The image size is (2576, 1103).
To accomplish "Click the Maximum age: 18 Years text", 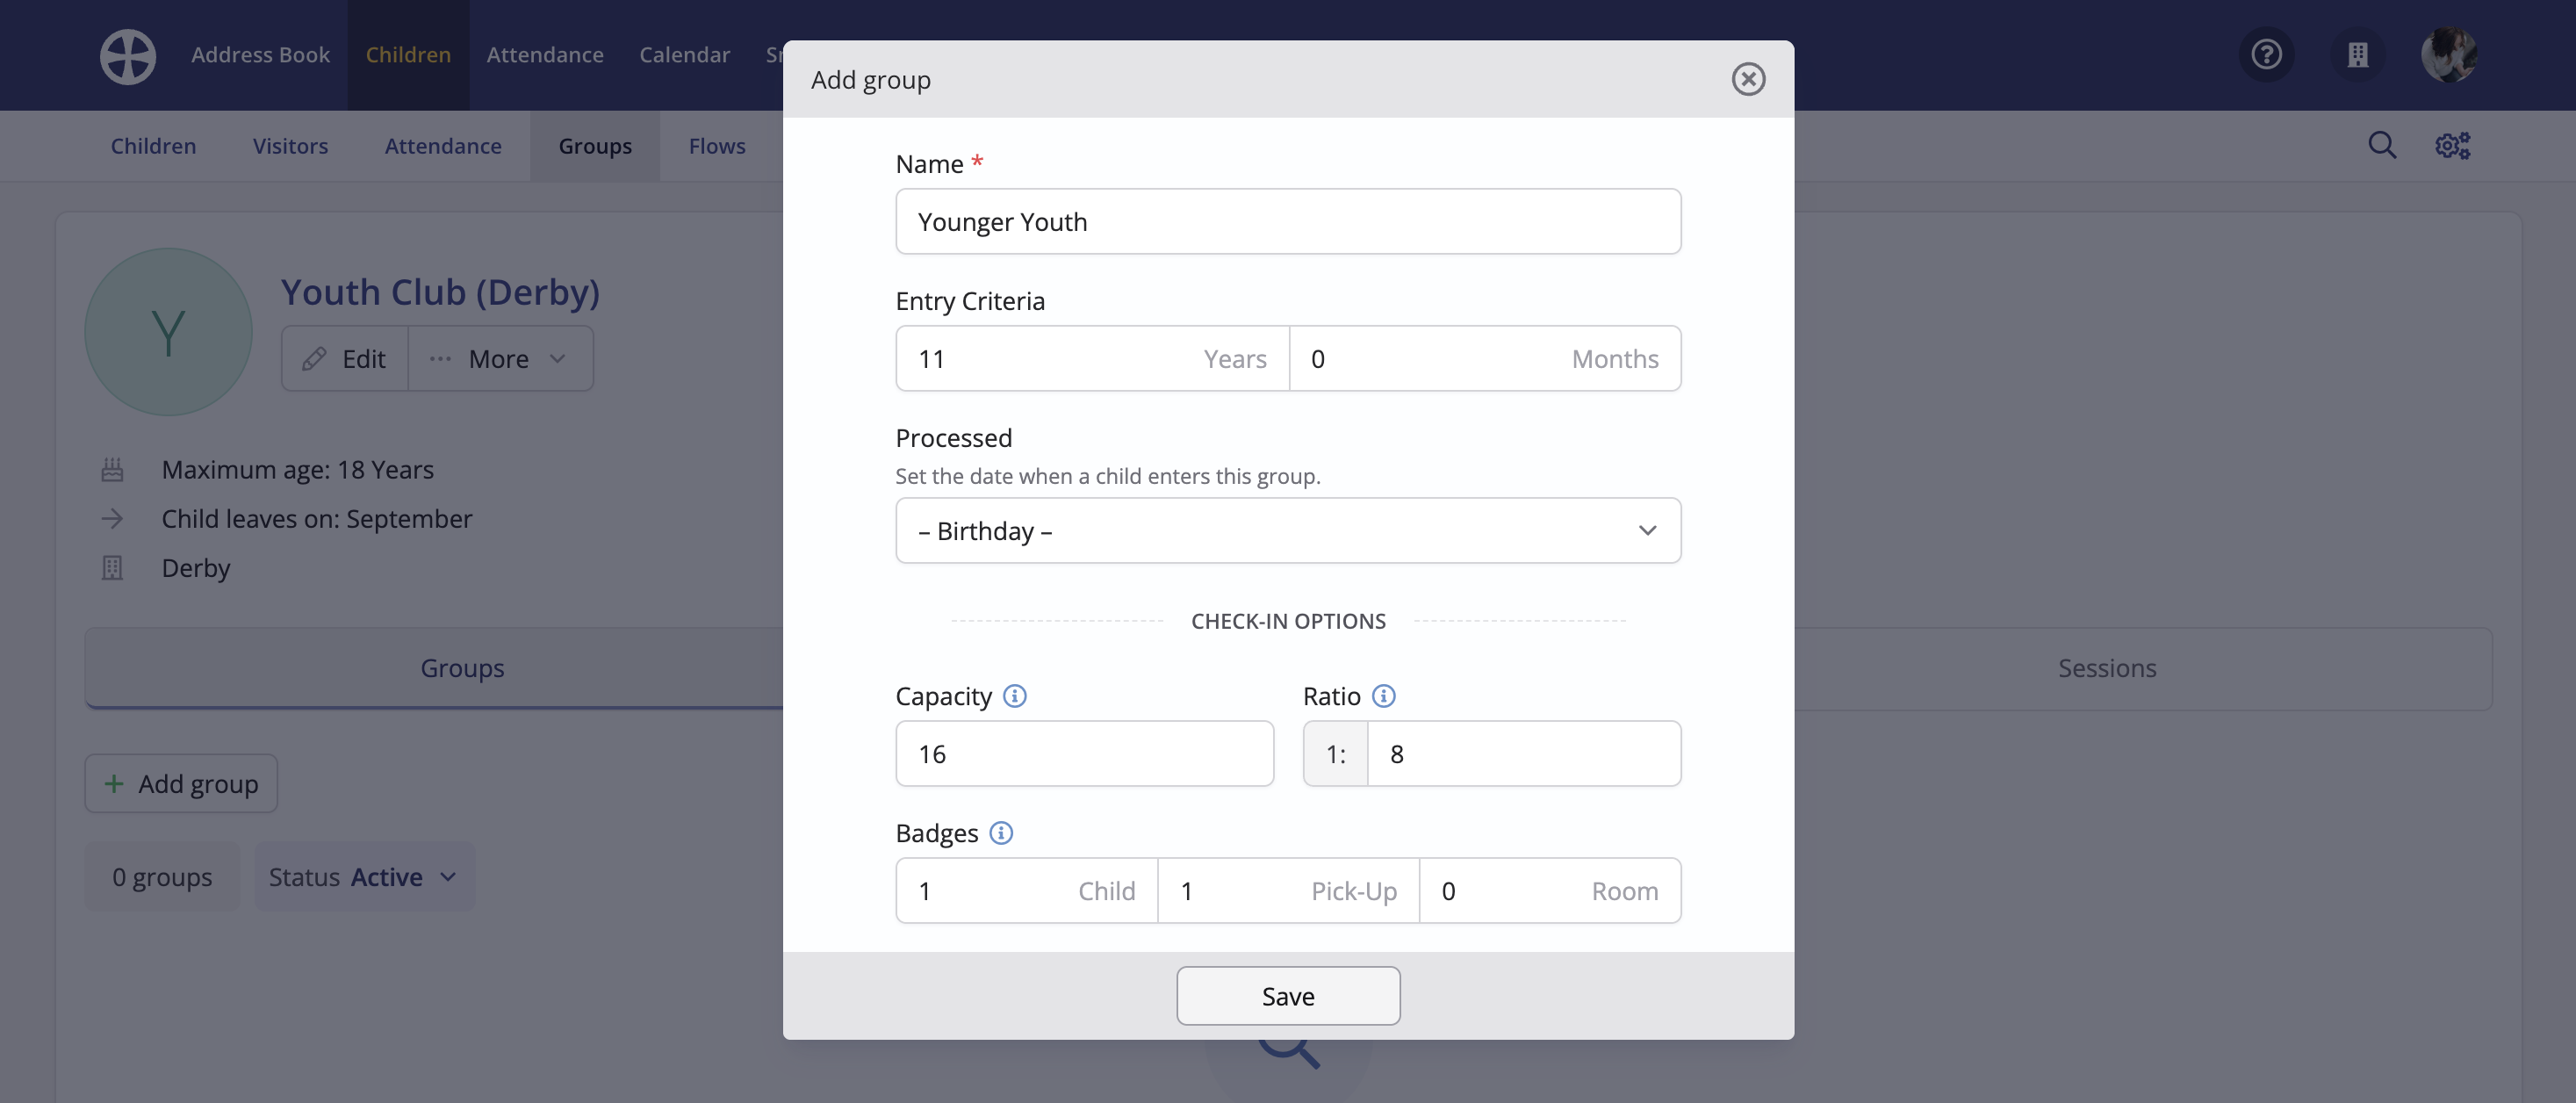I will [298, 470].
